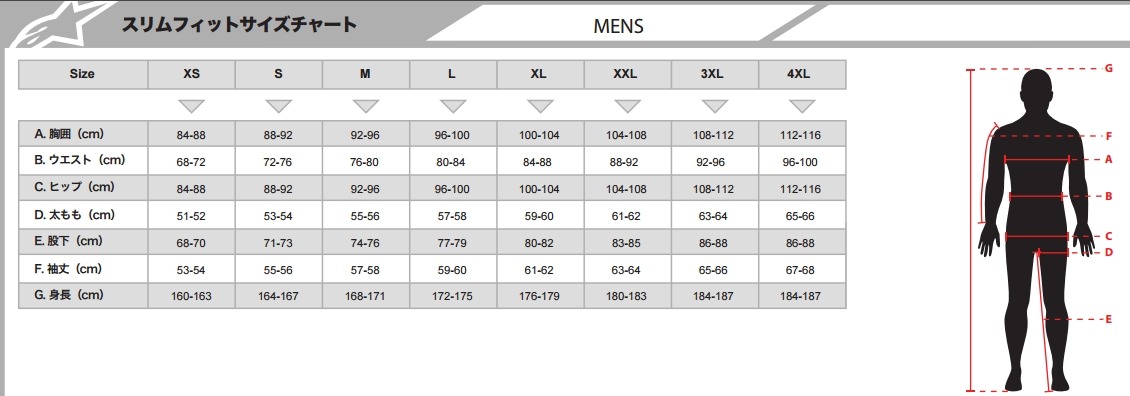This screenshot has width=1130, height=396.
Task: Select the XS size column header
Action: 192,74
